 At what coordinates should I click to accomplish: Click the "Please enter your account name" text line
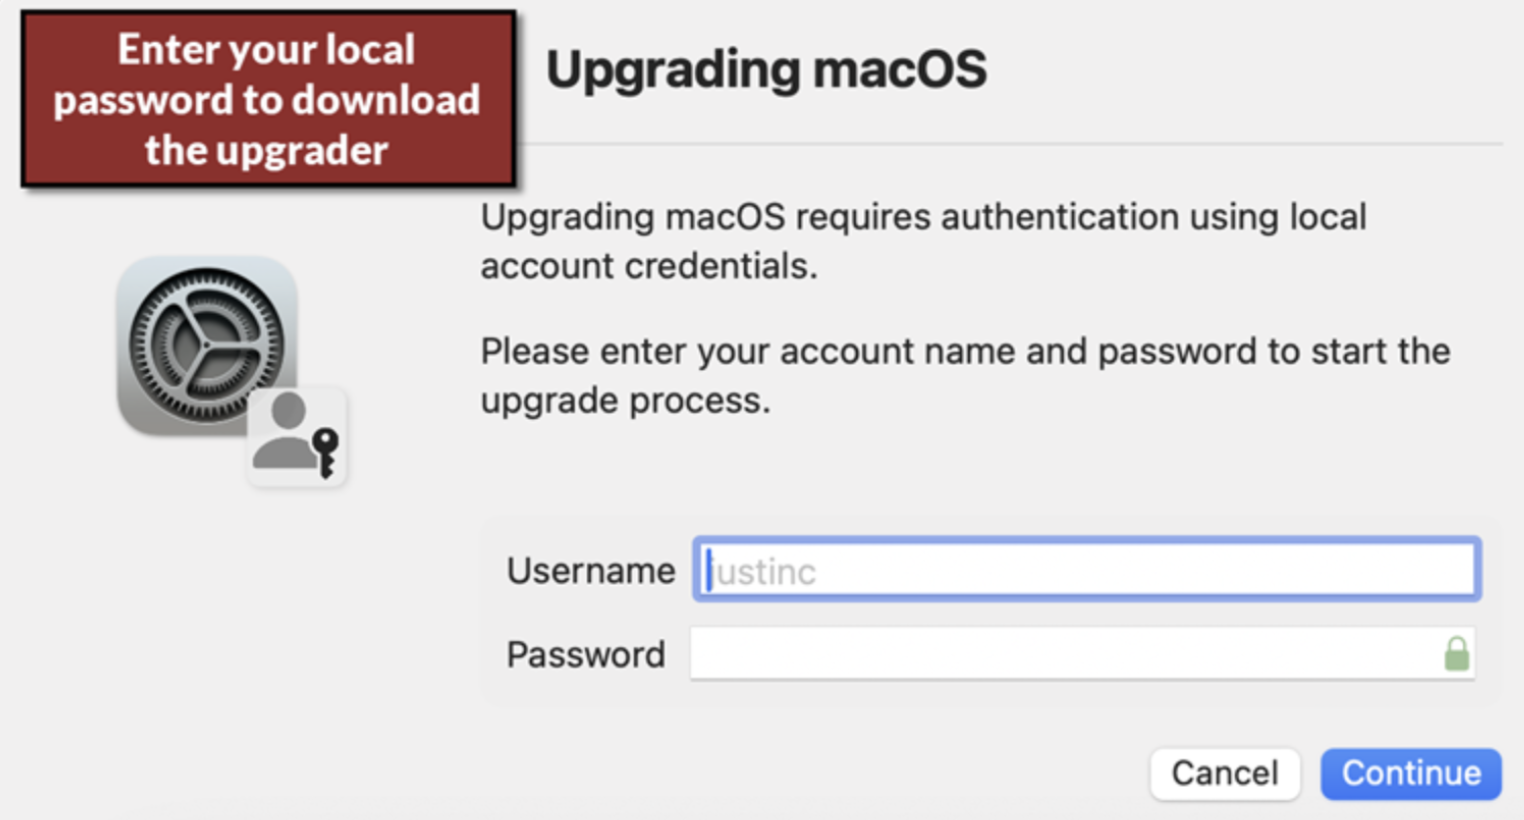964,352
